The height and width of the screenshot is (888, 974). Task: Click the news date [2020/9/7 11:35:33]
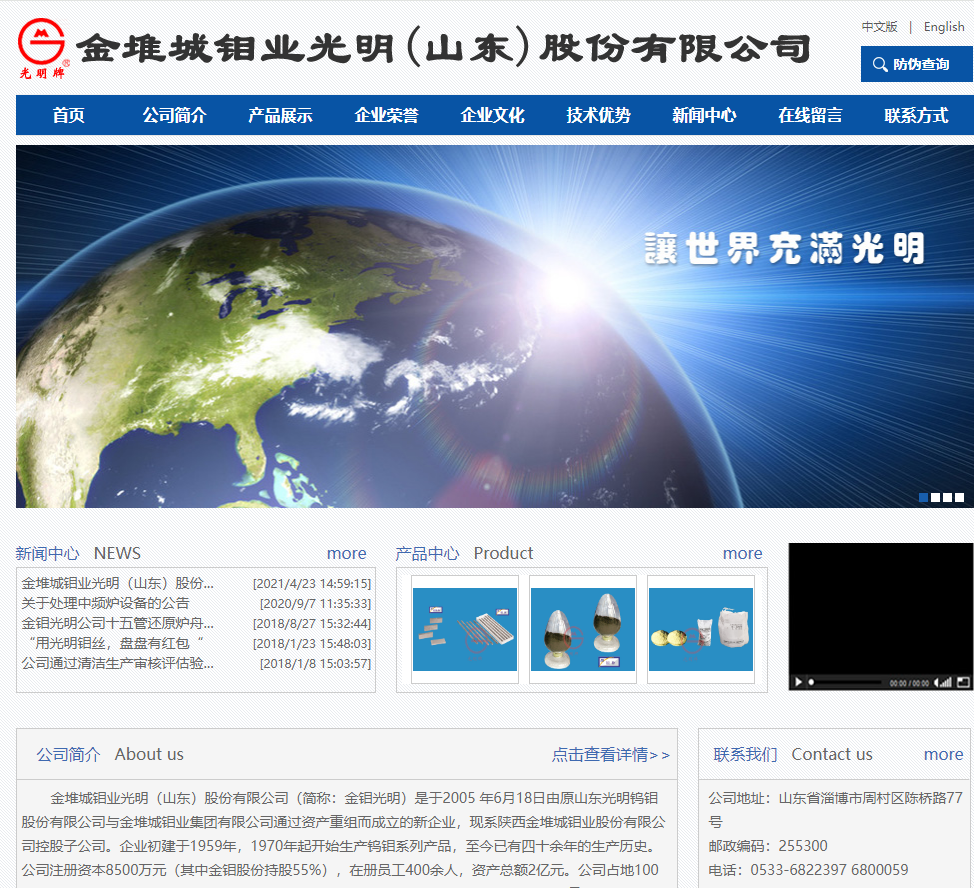(x=316, y=604)
